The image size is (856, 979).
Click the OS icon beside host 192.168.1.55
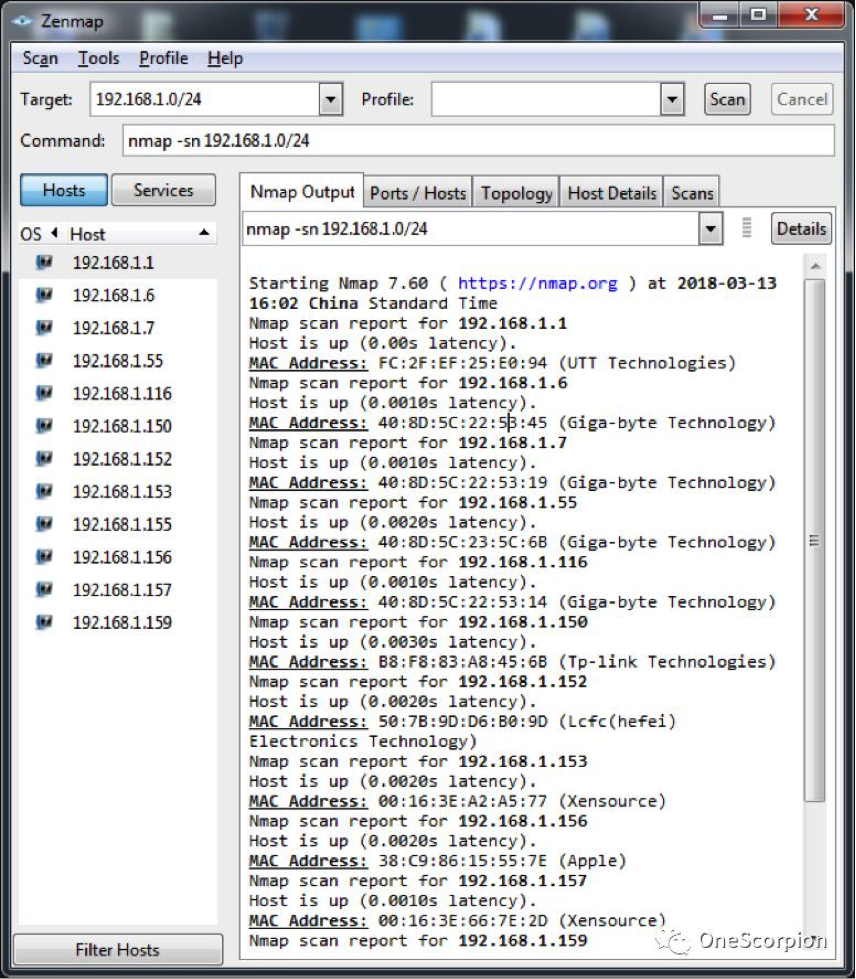pos(44,360)
